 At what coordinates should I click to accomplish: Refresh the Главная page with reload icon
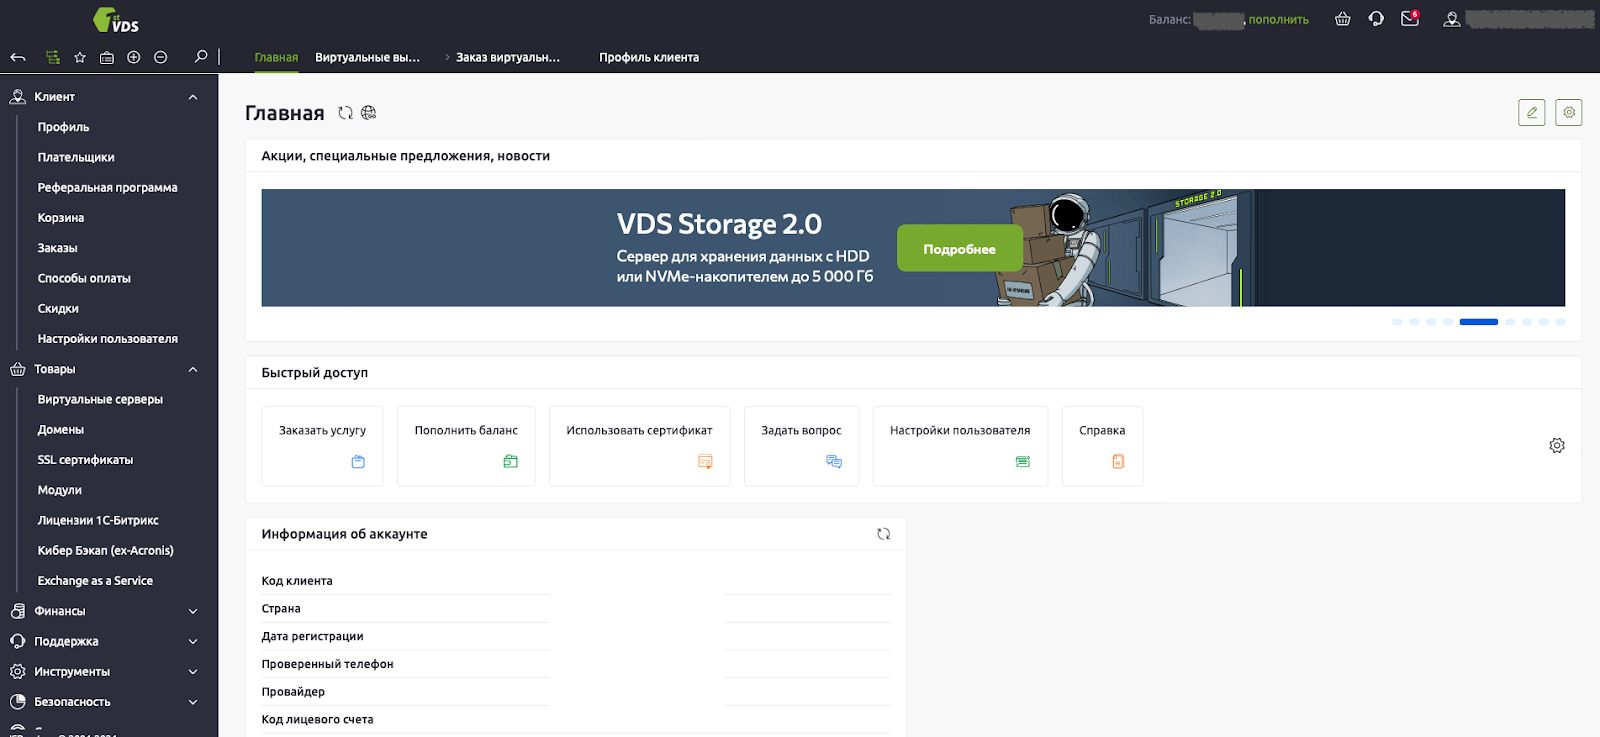(346, 113)
